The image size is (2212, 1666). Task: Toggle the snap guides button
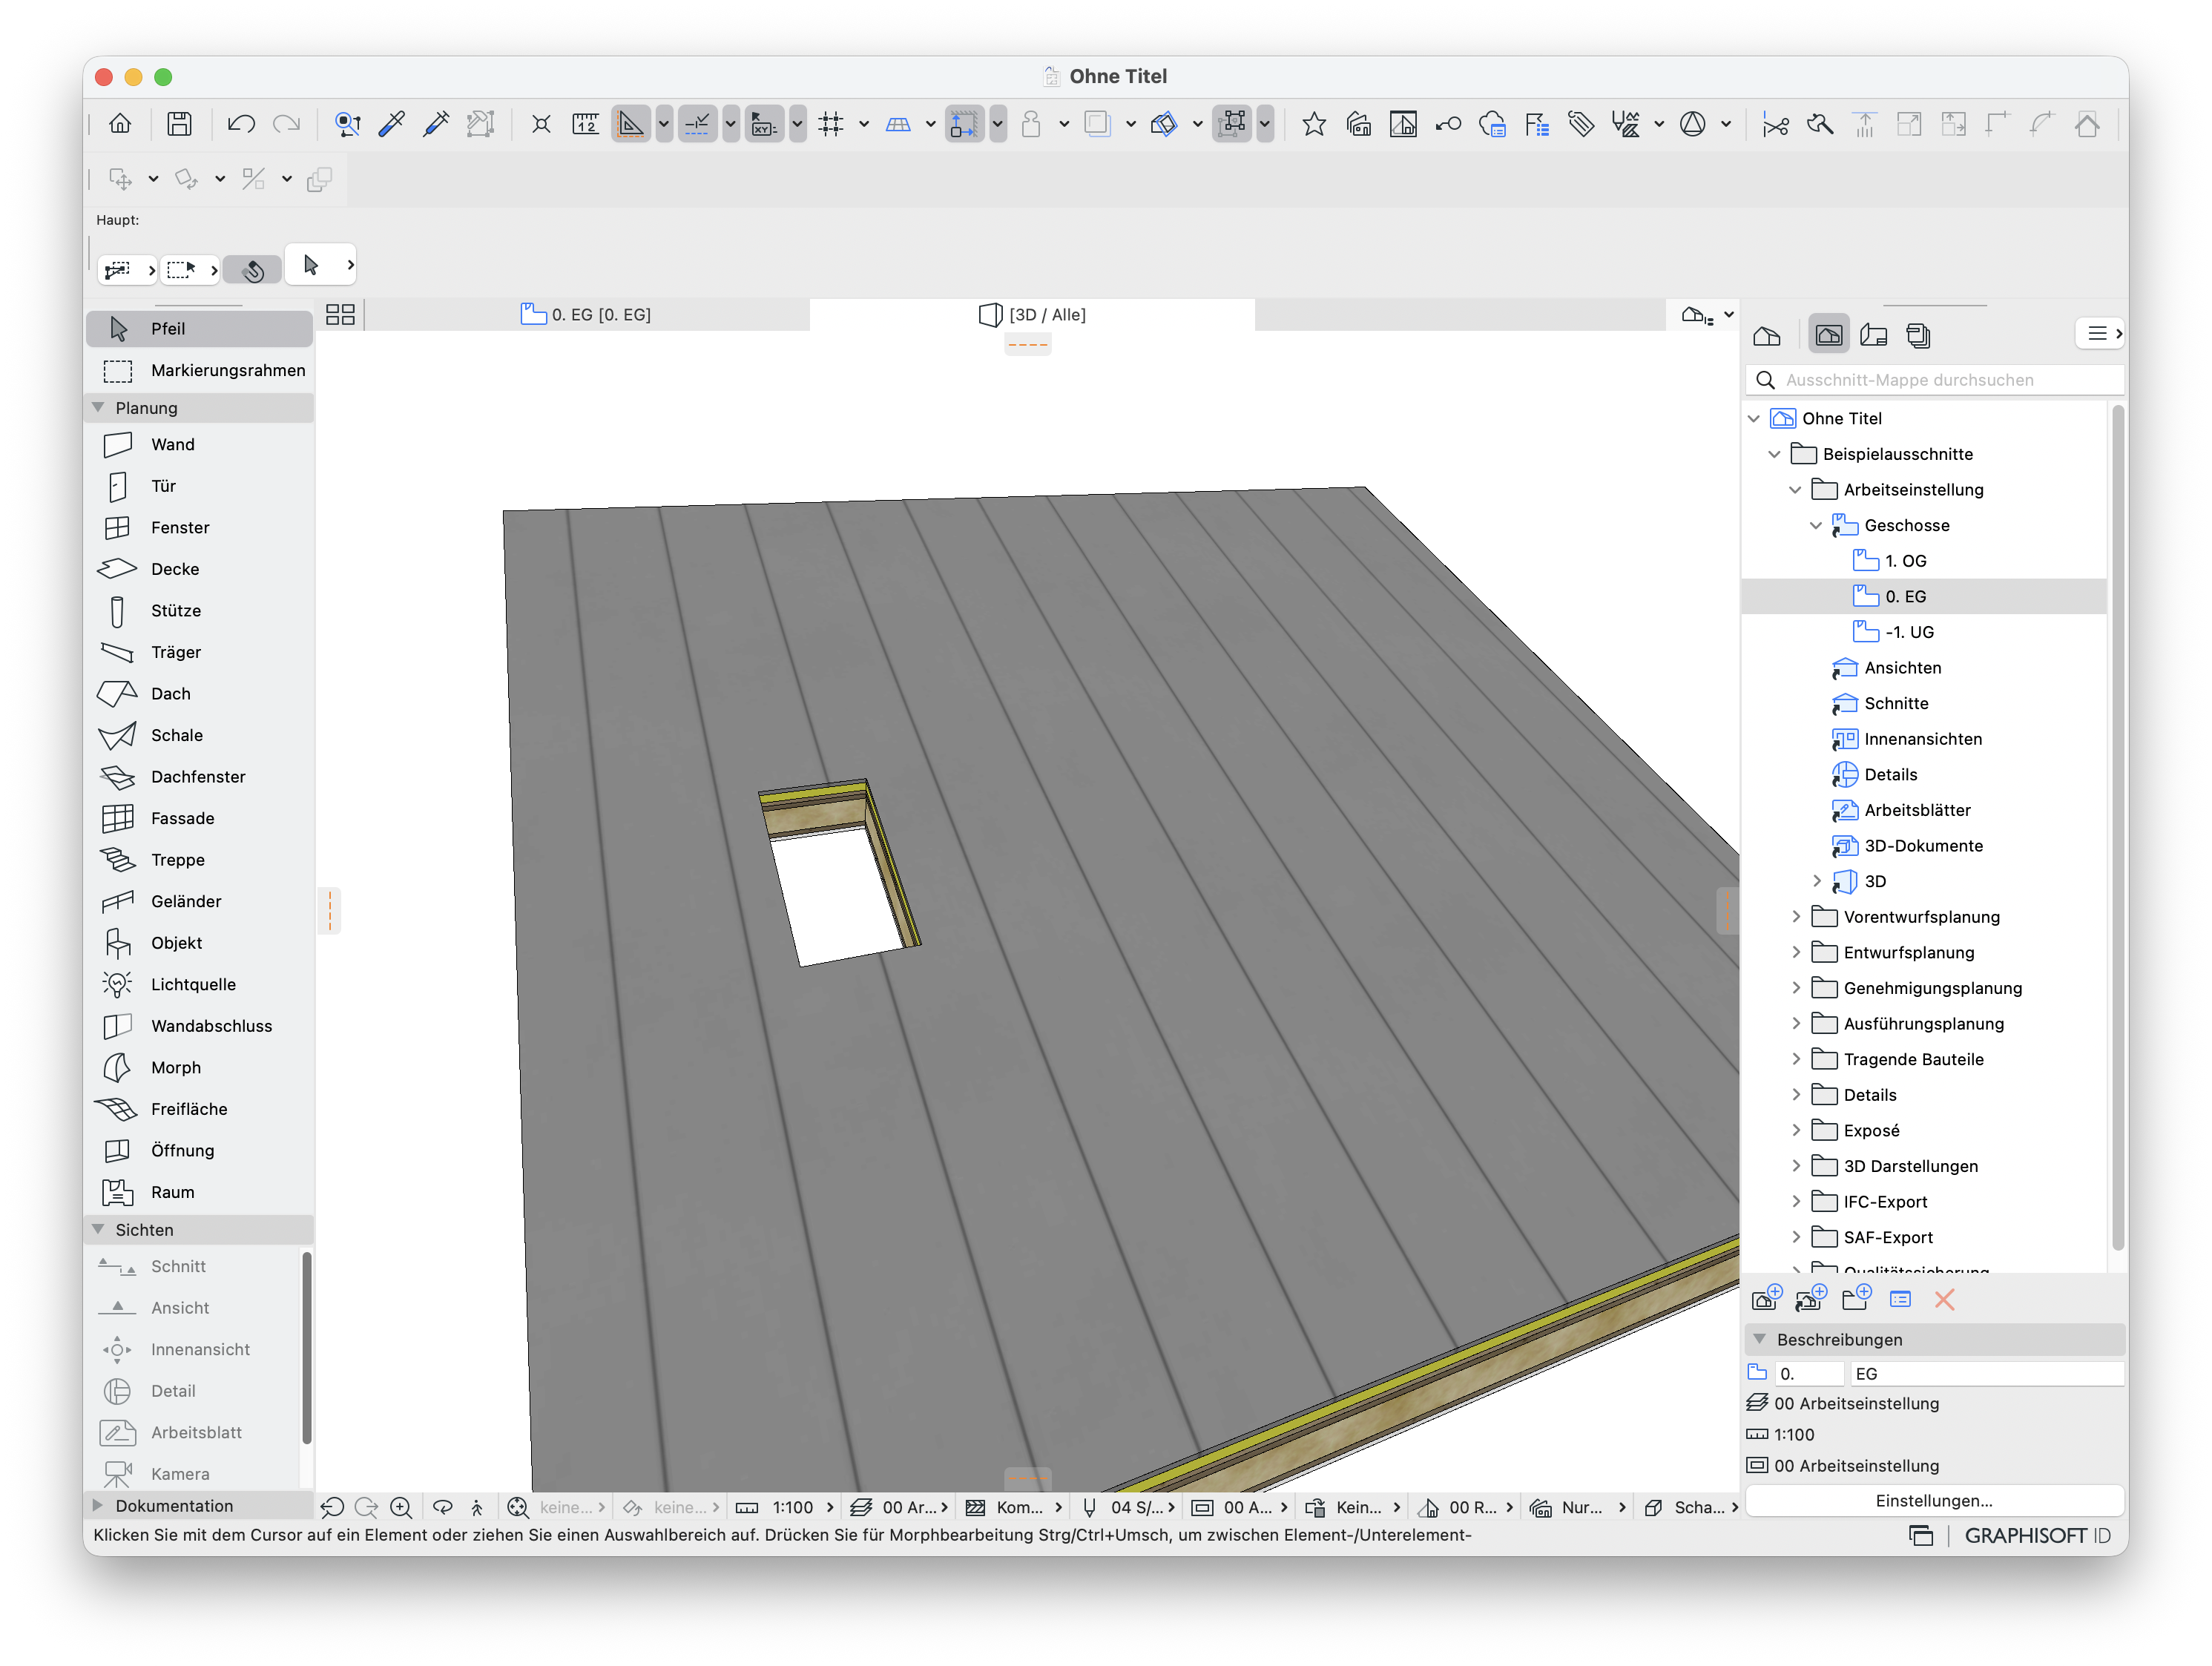(697, 124)
